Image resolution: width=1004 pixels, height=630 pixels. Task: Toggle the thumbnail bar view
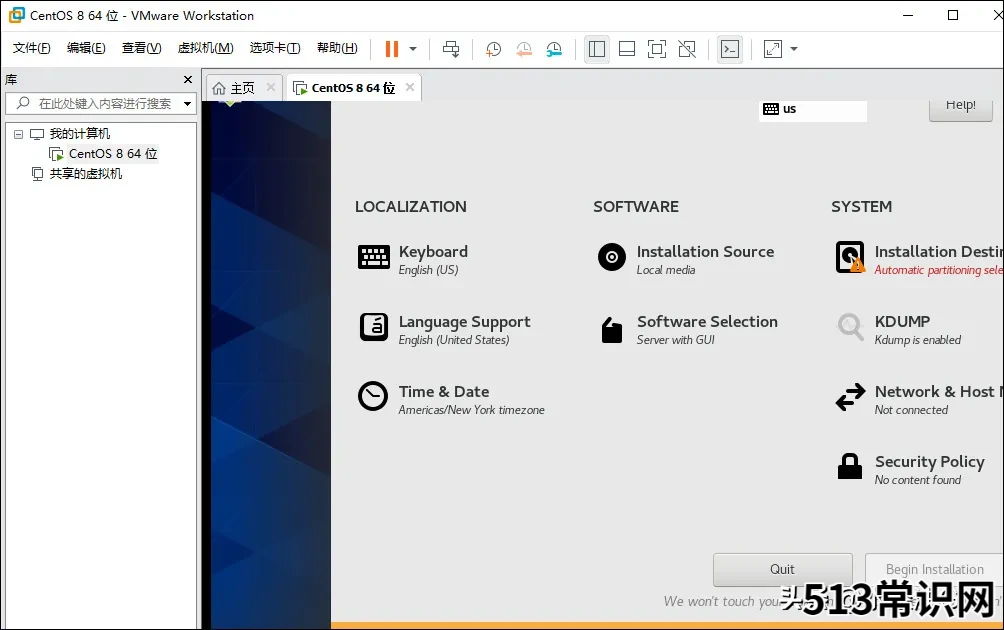[627, 49]
